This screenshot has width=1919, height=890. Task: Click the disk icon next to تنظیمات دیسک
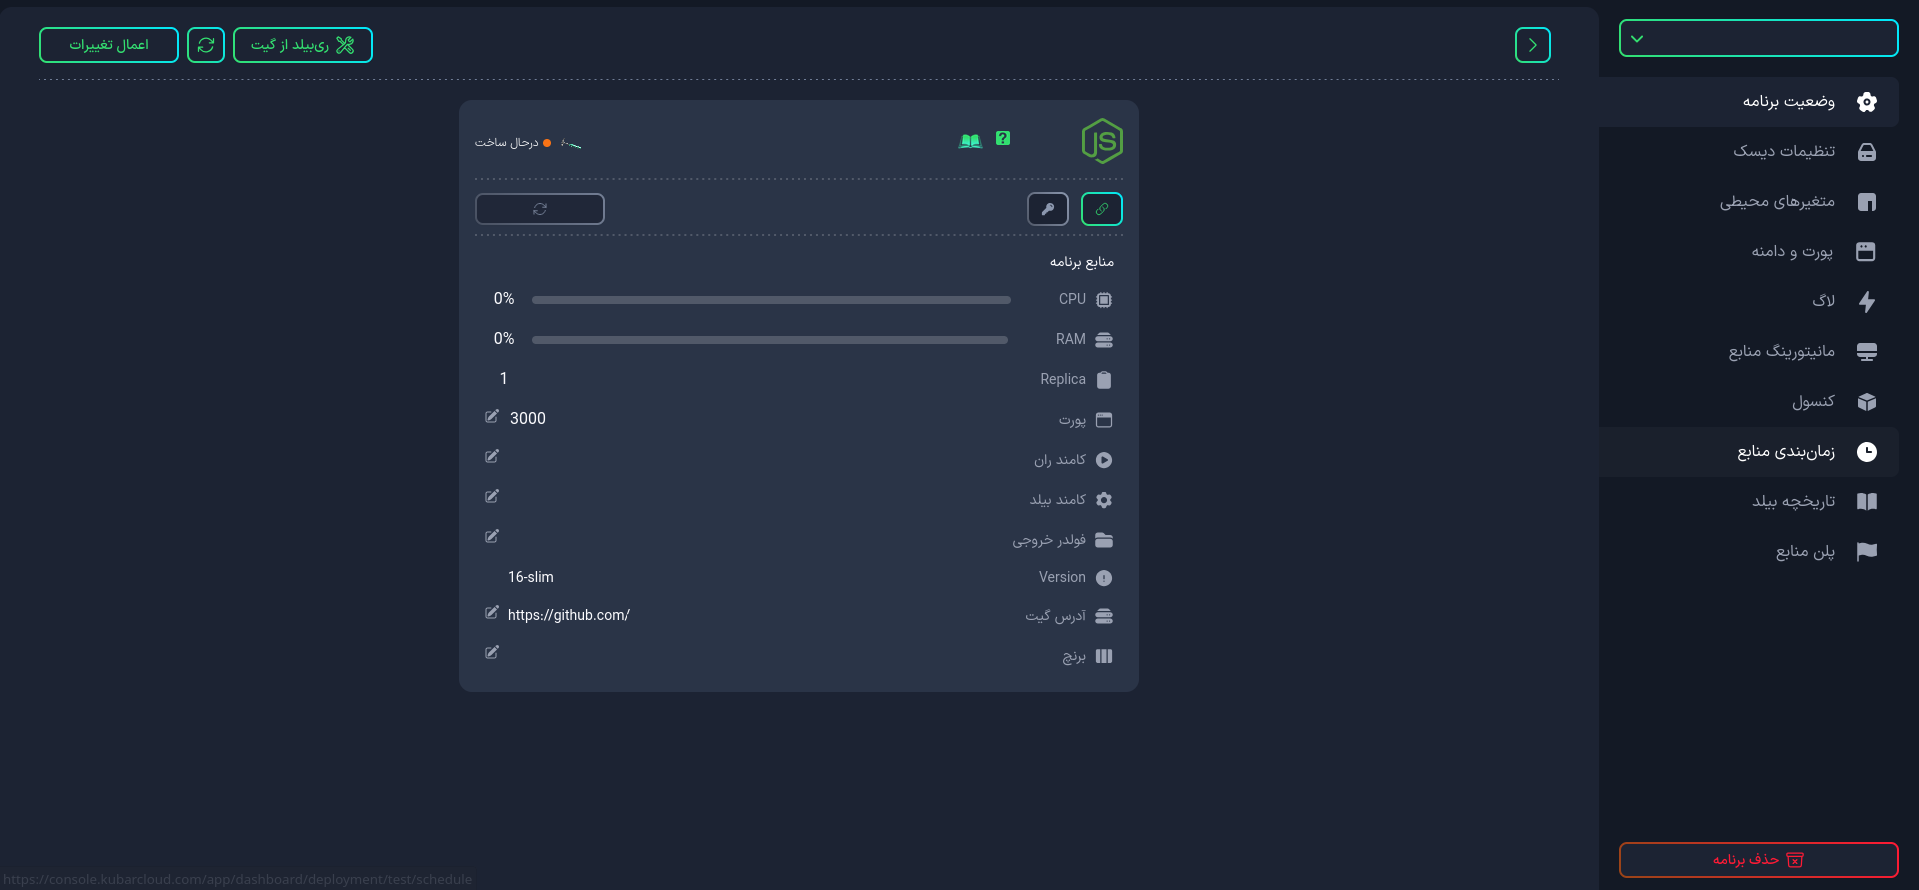pos(1866,152)
